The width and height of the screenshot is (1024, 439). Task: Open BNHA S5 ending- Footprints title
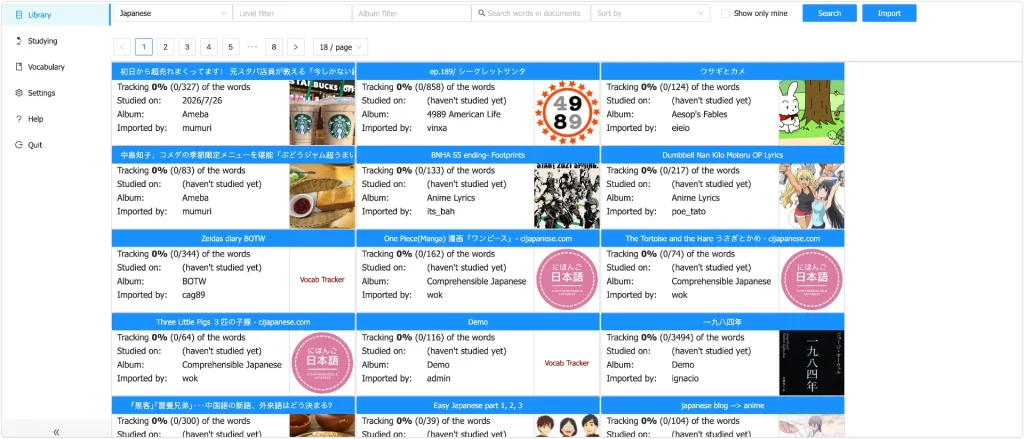pos(478,155)
